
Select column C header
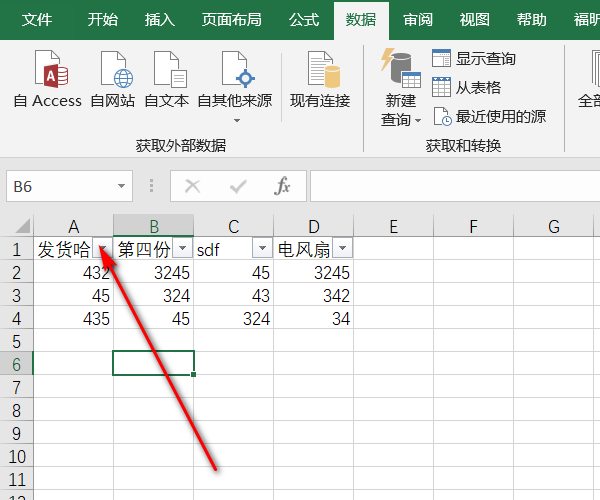click(234, 226)
